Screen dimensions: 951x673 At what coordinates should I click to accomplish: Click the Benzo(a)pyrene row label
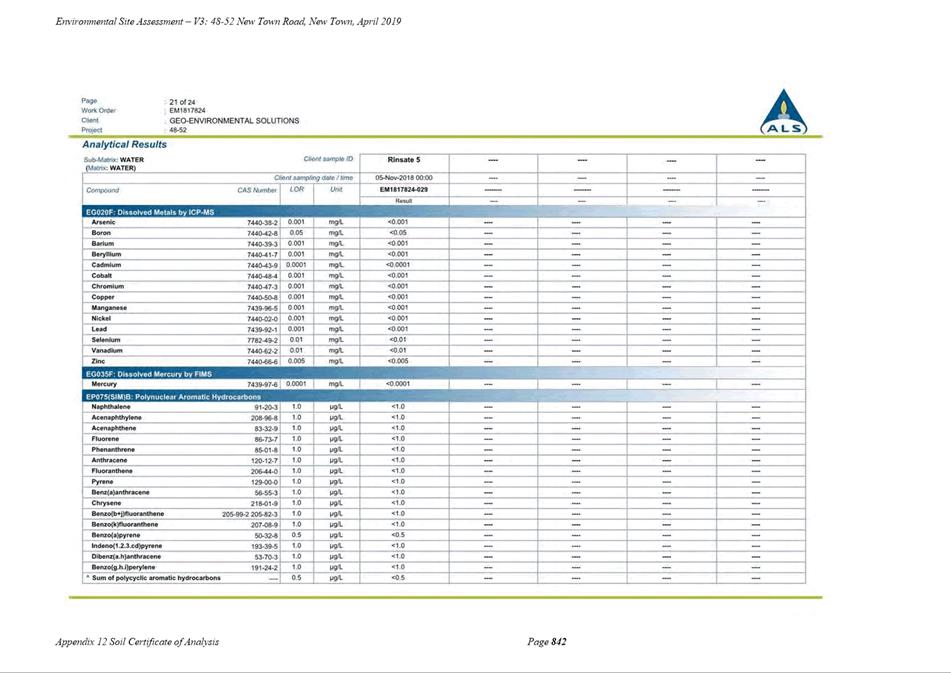[115, 535]
